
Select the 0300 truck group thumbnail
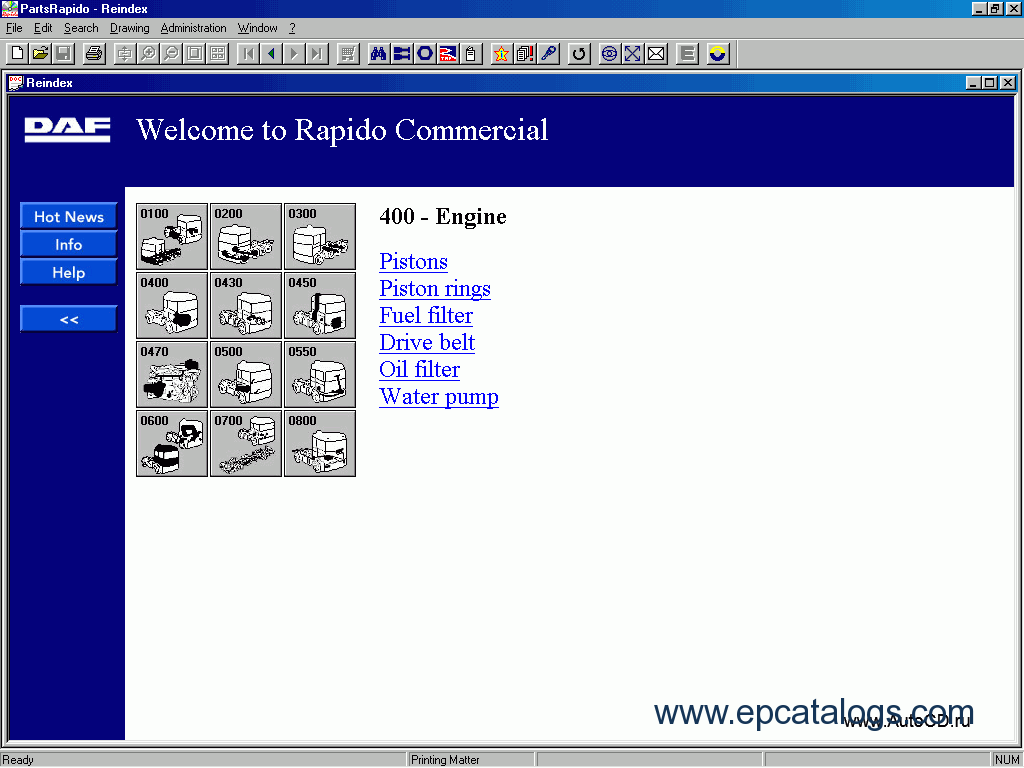tap(320, 236)
